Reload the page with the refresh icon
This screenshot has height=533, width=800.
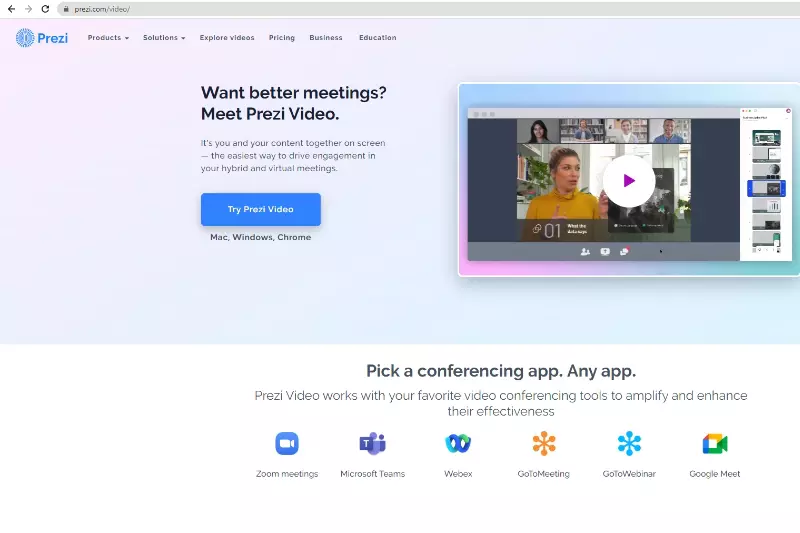(45, 9)
